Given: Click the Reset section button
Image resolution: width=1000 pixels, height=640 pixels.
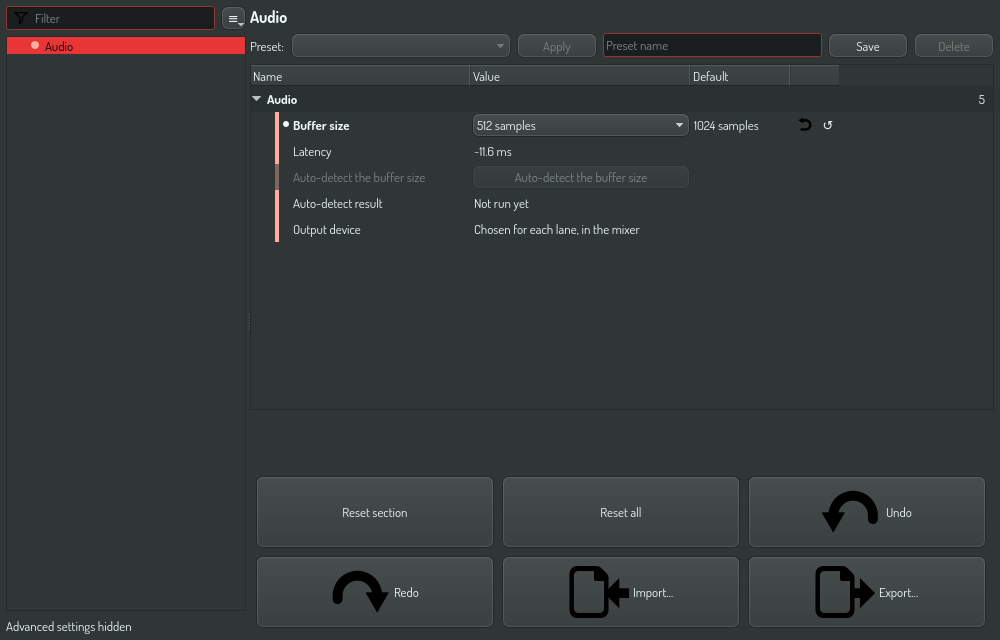Looking at the screenshot, I should pos(374,512).
